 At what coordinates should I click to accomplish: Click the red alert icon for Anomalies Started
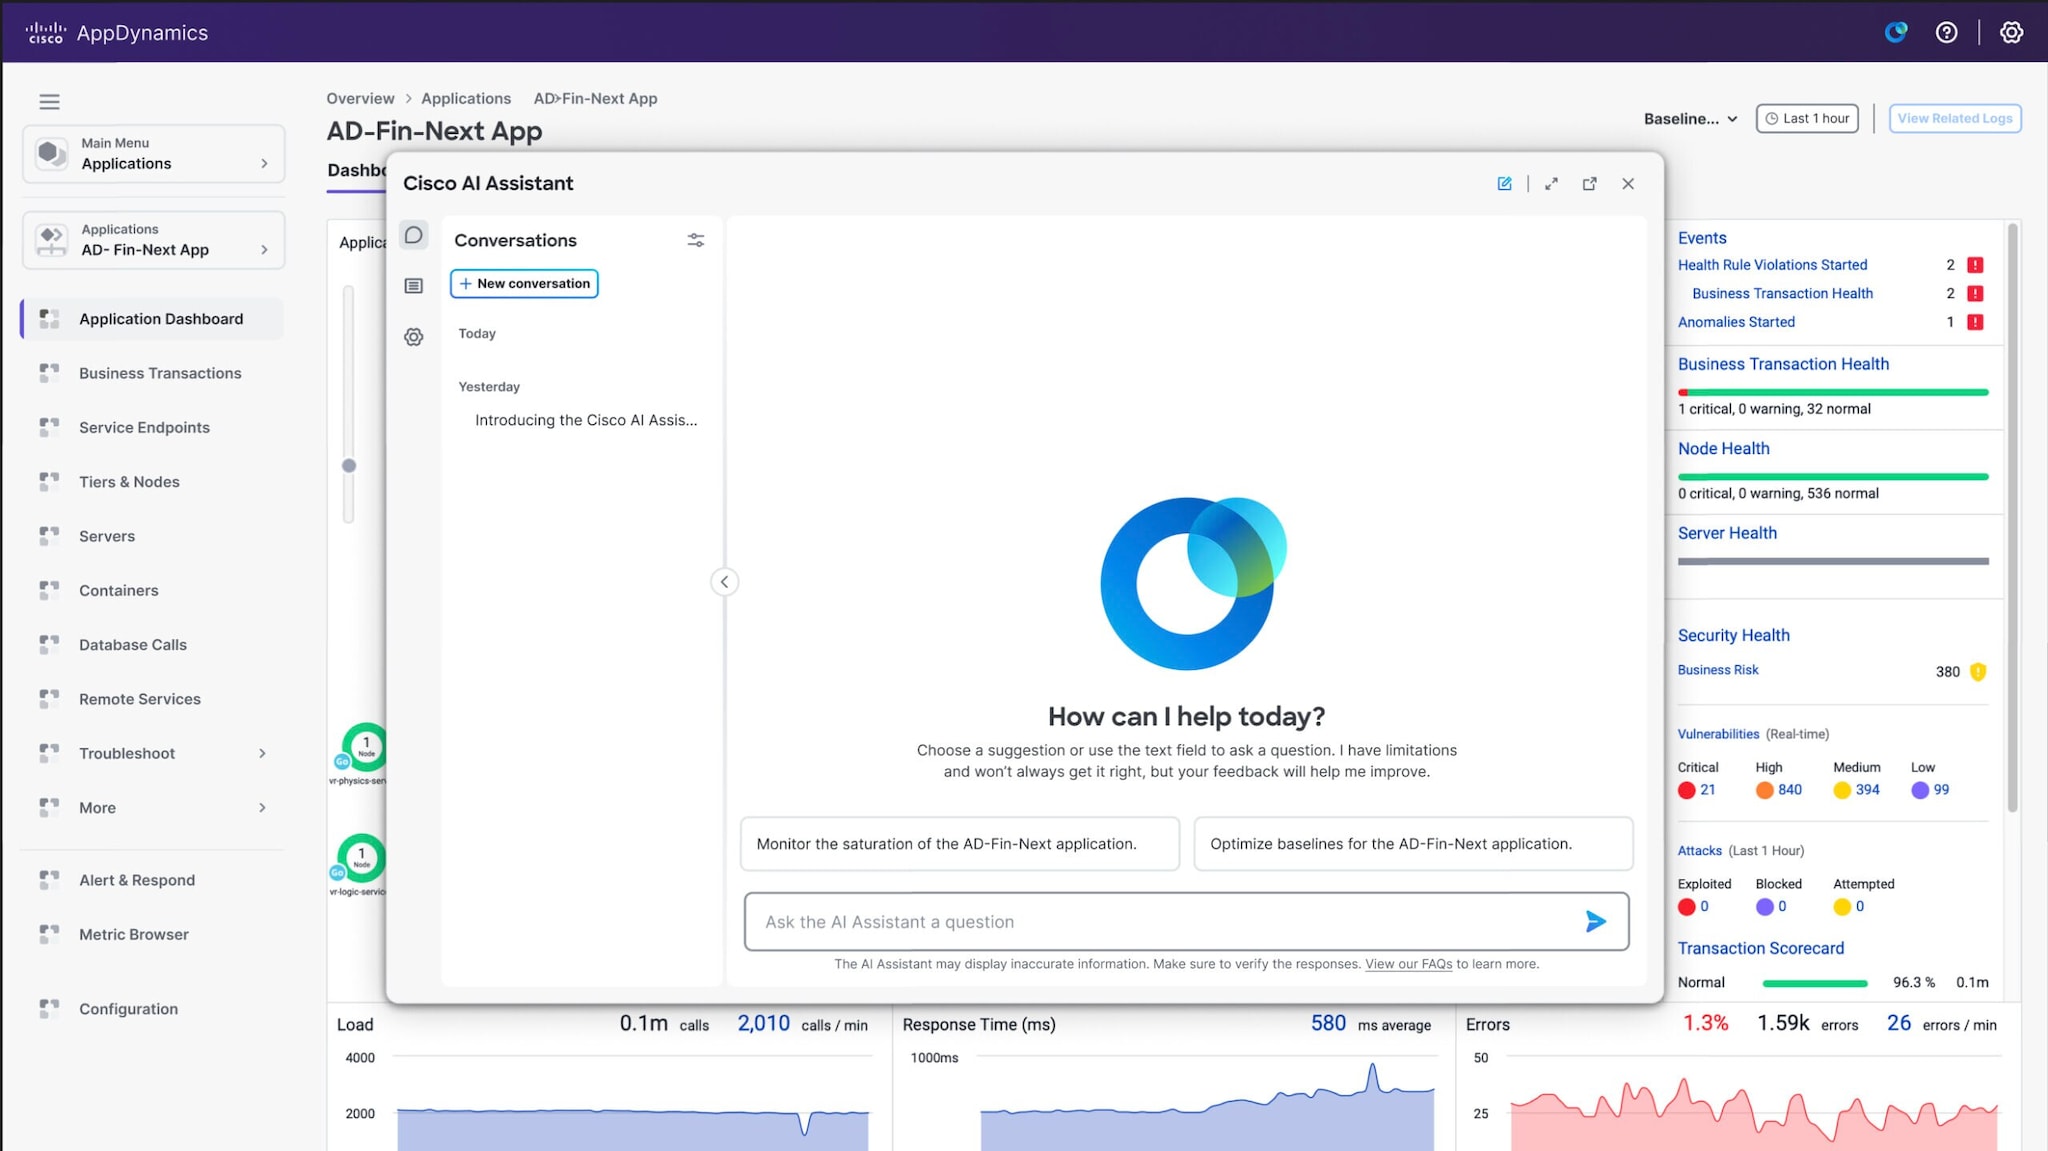pyautogui.click(x=1975, y=322)
